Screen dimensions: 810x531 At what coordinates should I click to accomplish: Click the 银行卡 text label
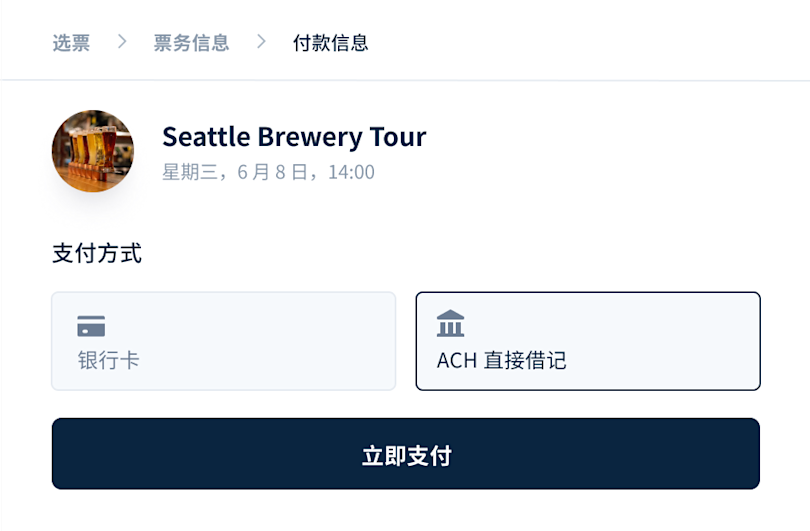(108, 360)
